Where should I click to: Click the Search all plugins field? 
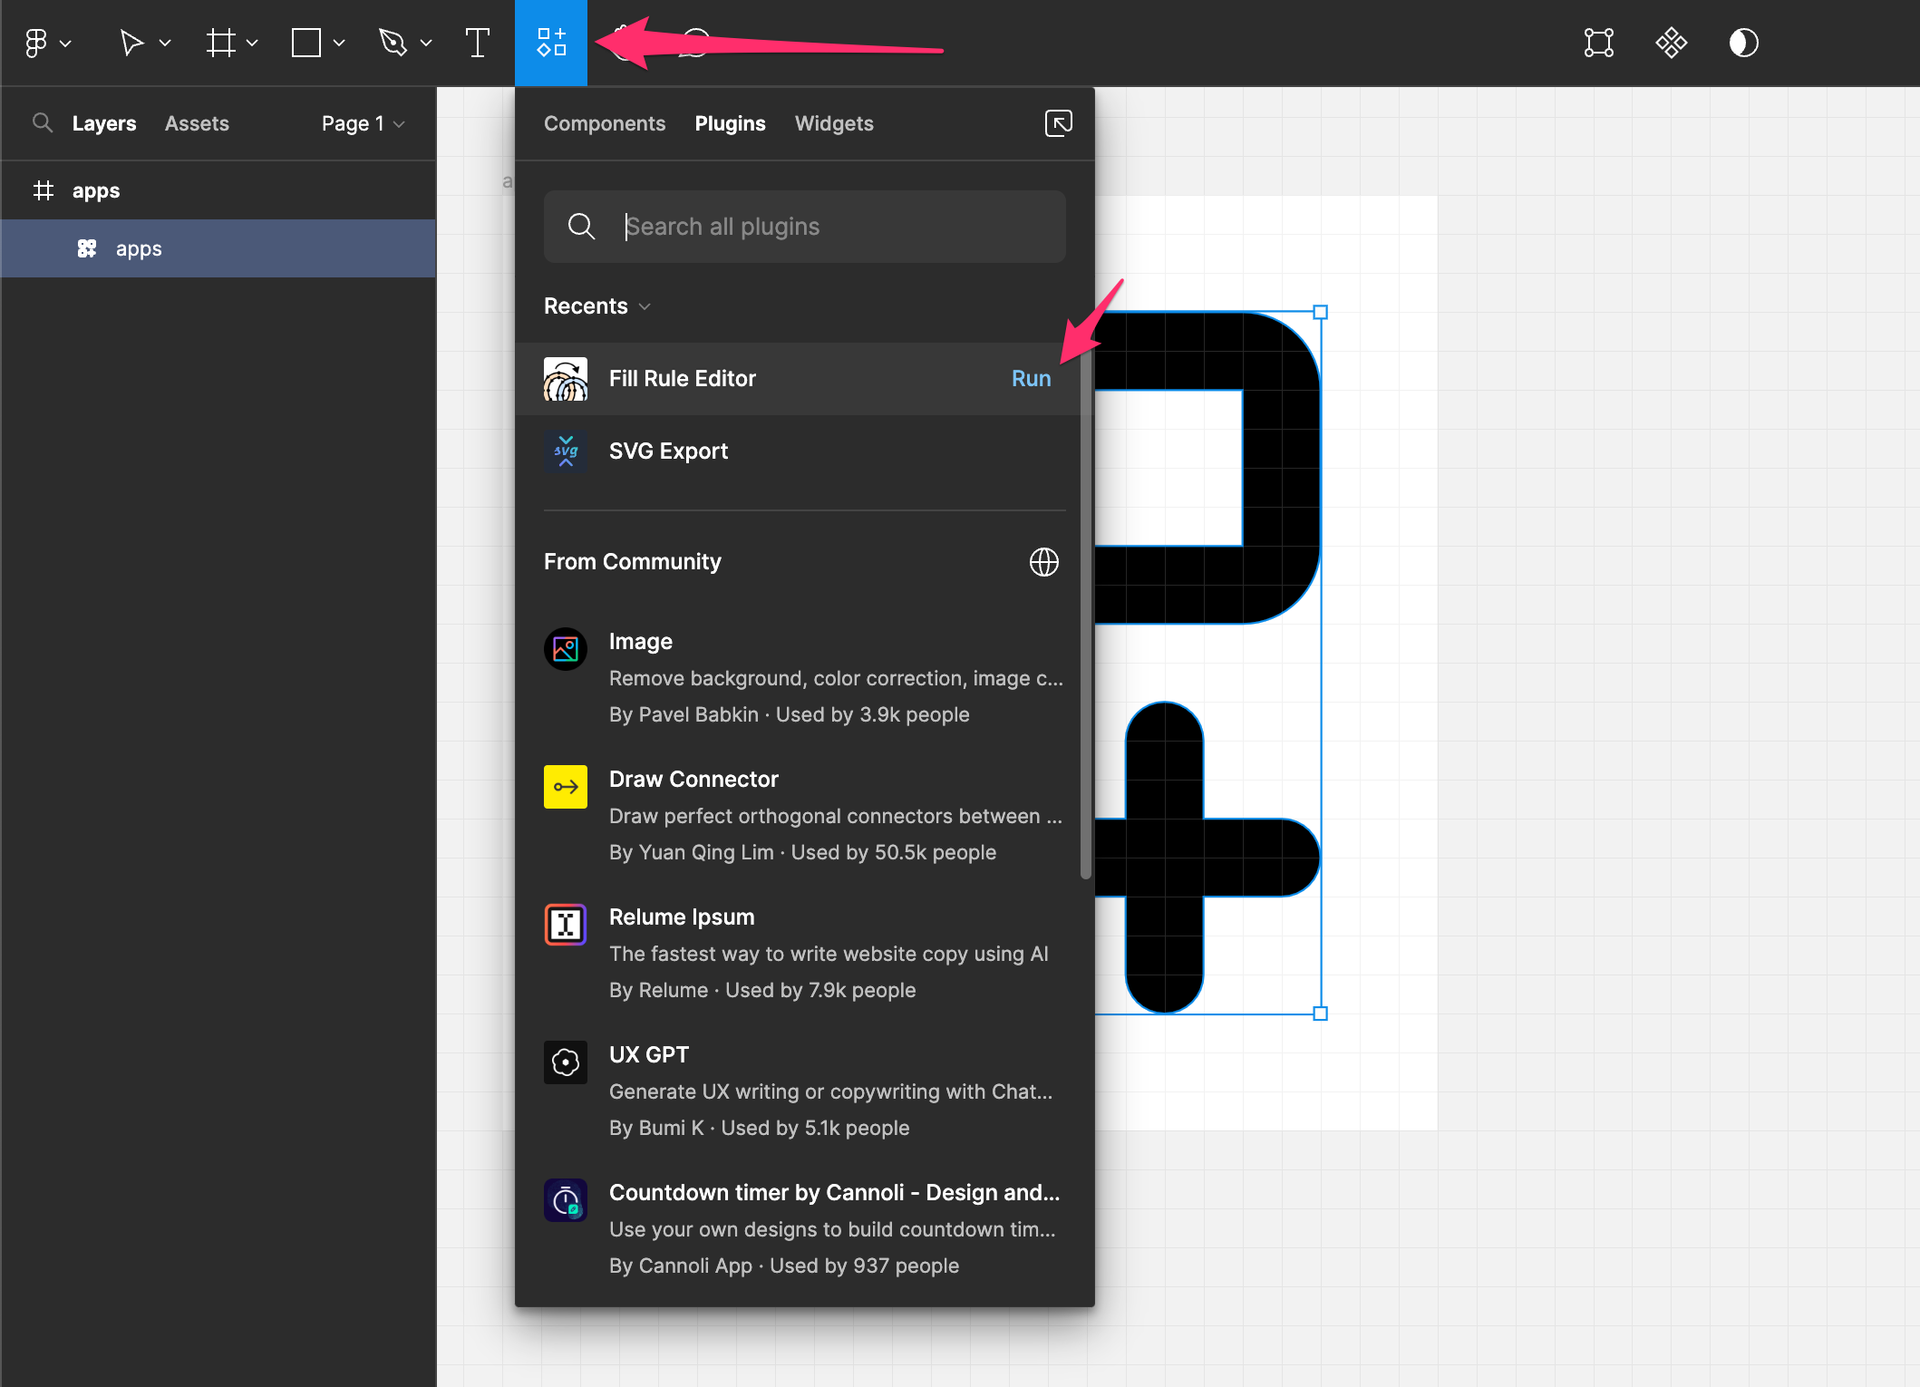pyautogui.click(x=805, y=227)
